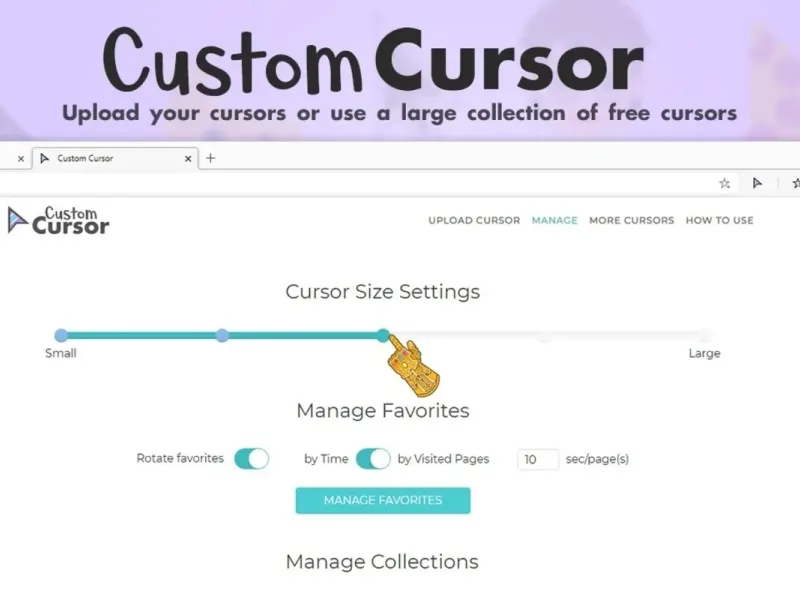This screenshot has height=600, width=800.
Task: Click the current middle slider handle
Action: pos(383,335)
